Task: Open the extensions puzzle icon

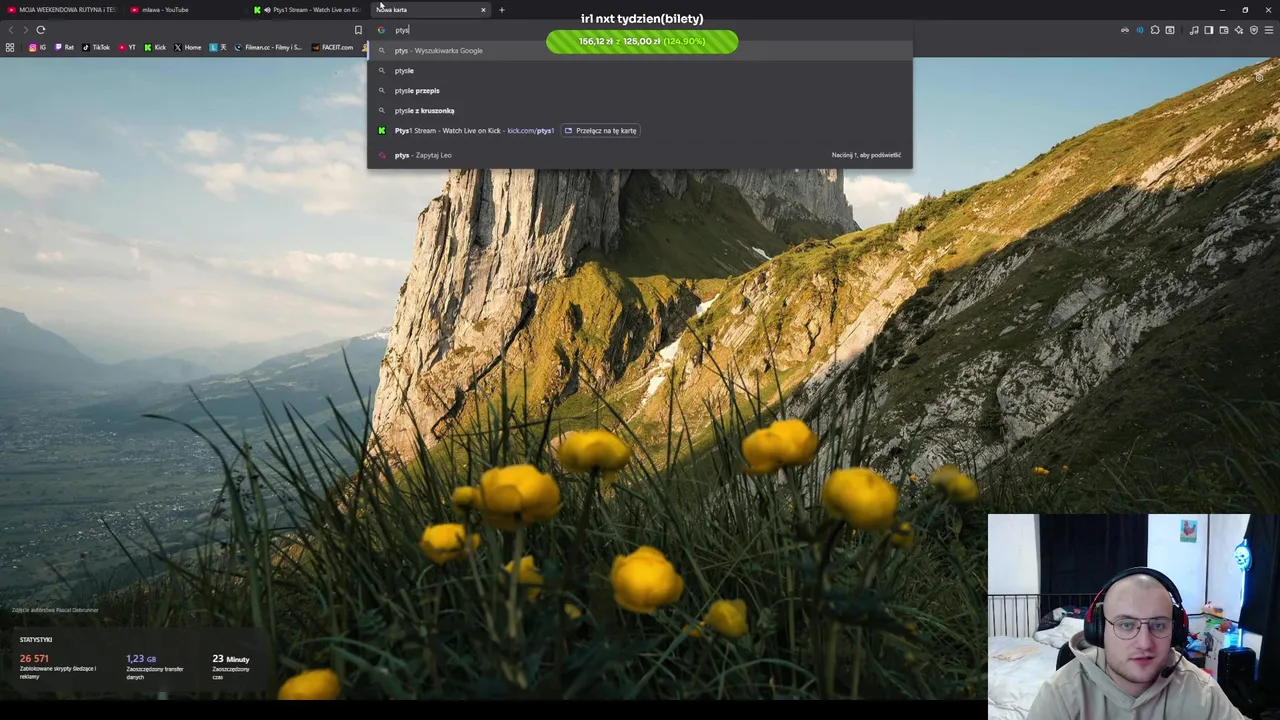Action: tap(1155, 30)
